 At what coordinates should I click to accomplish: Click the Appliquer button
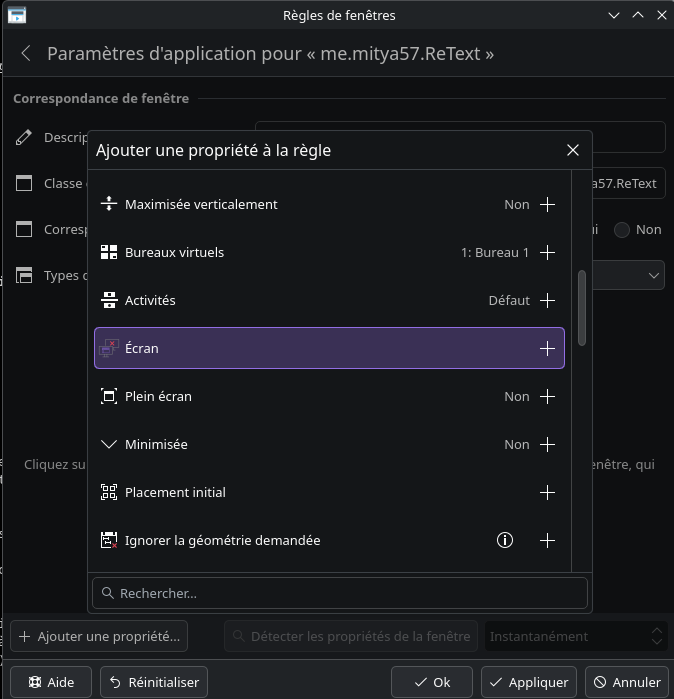coord(528,682)
